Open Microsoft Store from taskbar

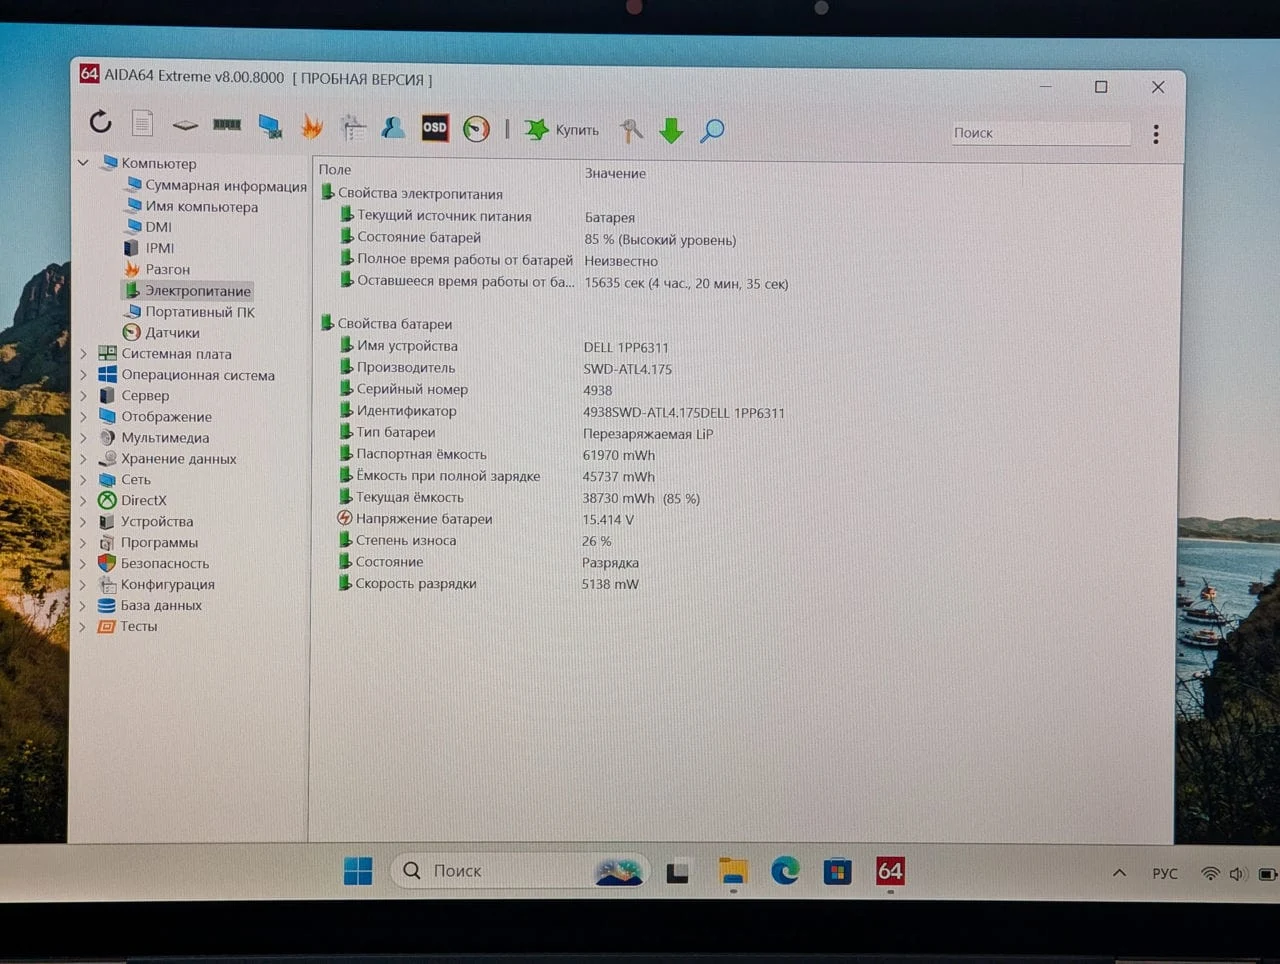coord(838,872)
